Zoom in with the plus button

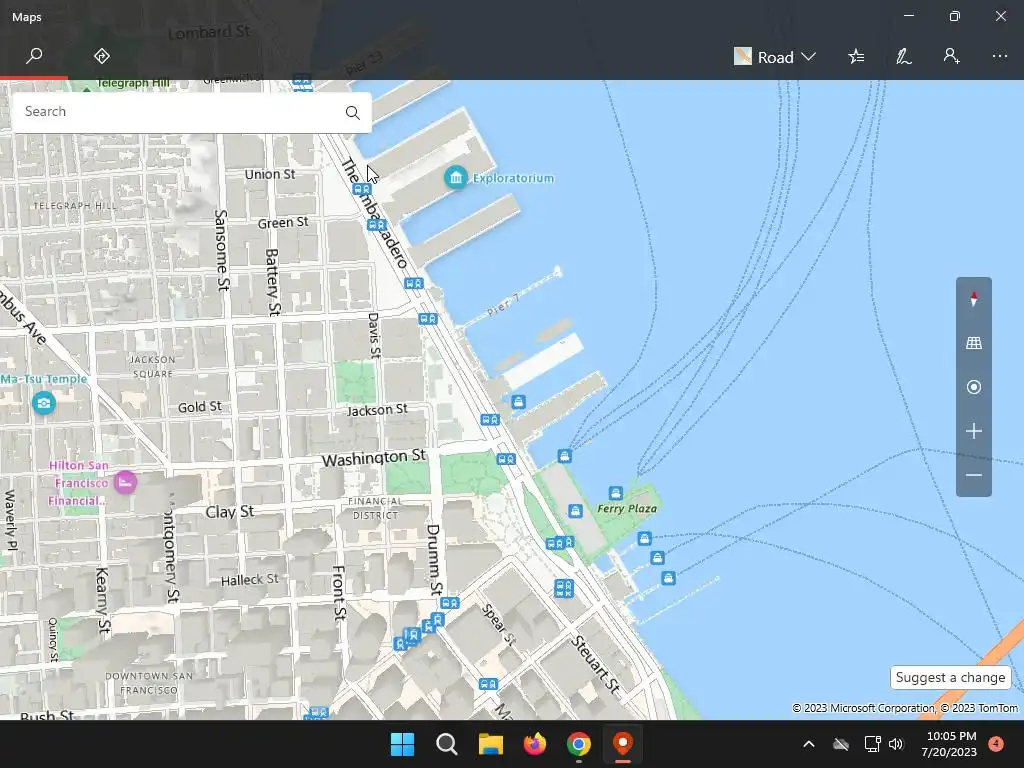point(974,431)
